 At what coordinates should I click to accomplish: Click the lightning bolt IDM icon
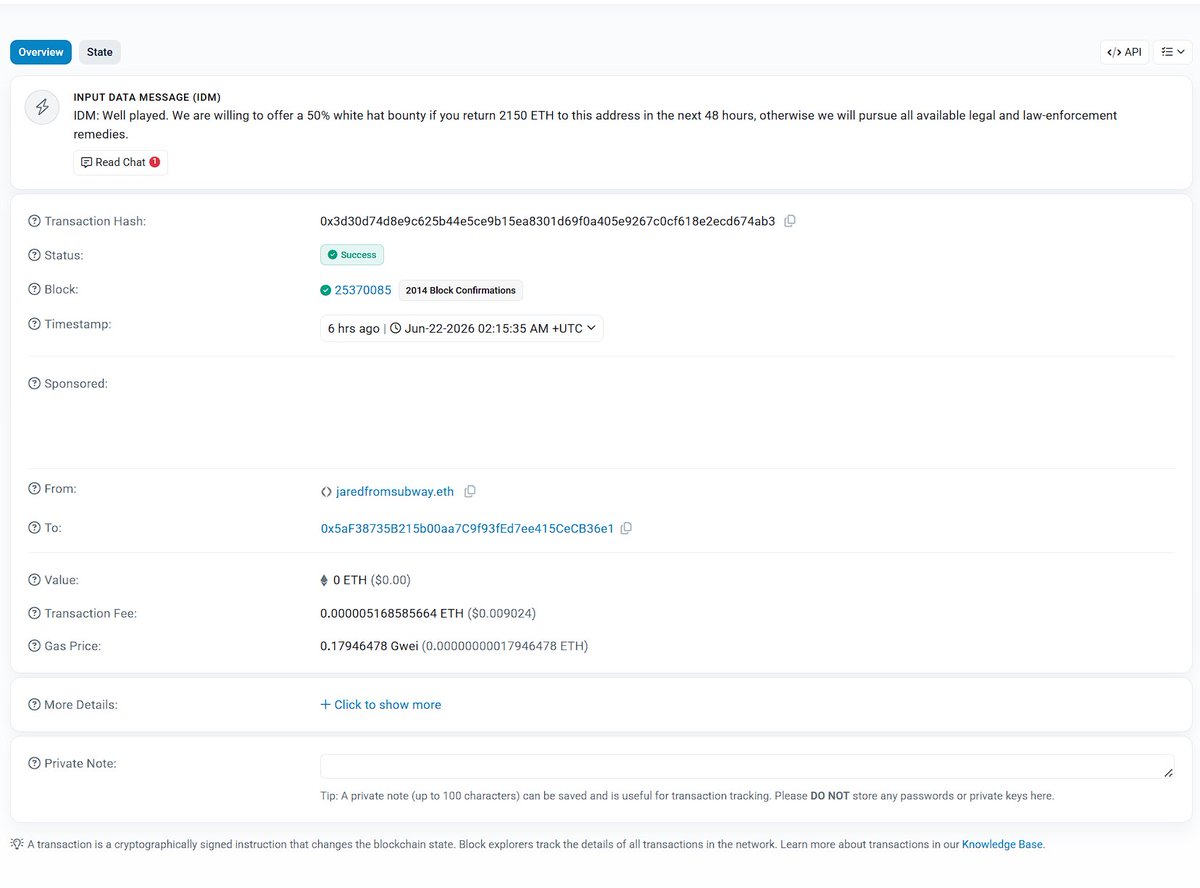tap(42, 108)
